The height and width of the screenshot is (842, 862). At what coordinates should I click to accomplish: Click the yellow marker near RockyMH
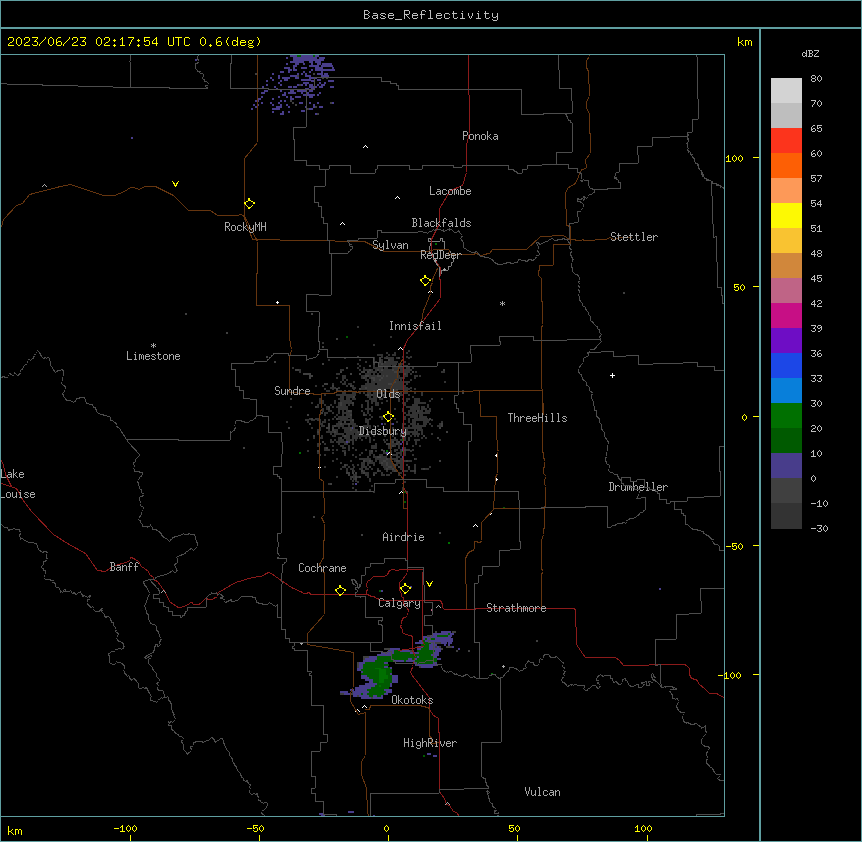[249, 204]
